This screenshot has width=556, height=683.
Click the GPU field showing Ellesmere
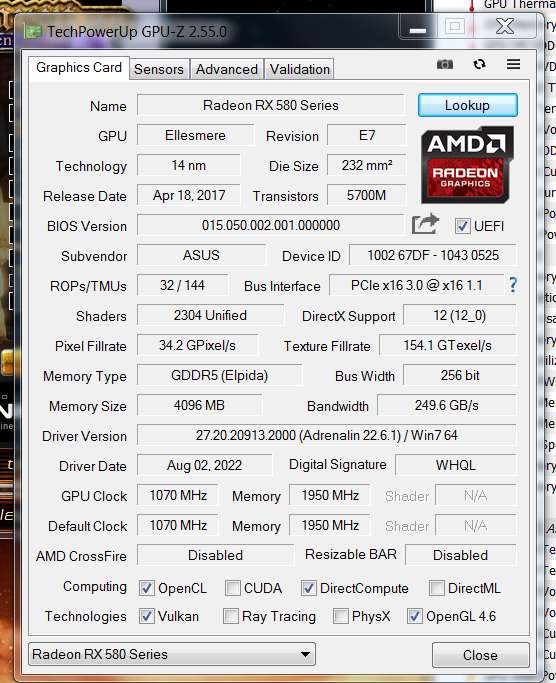tap(195, 135)
